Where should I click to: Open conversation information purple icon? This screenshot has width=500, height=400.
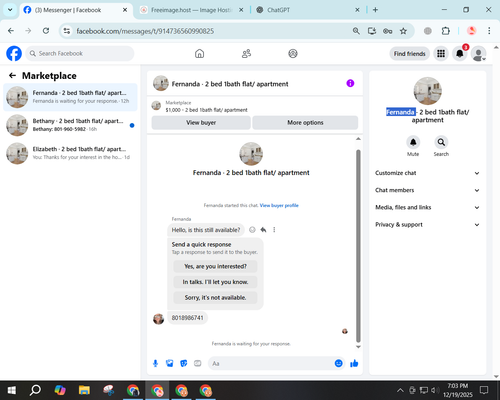[350, 83]
